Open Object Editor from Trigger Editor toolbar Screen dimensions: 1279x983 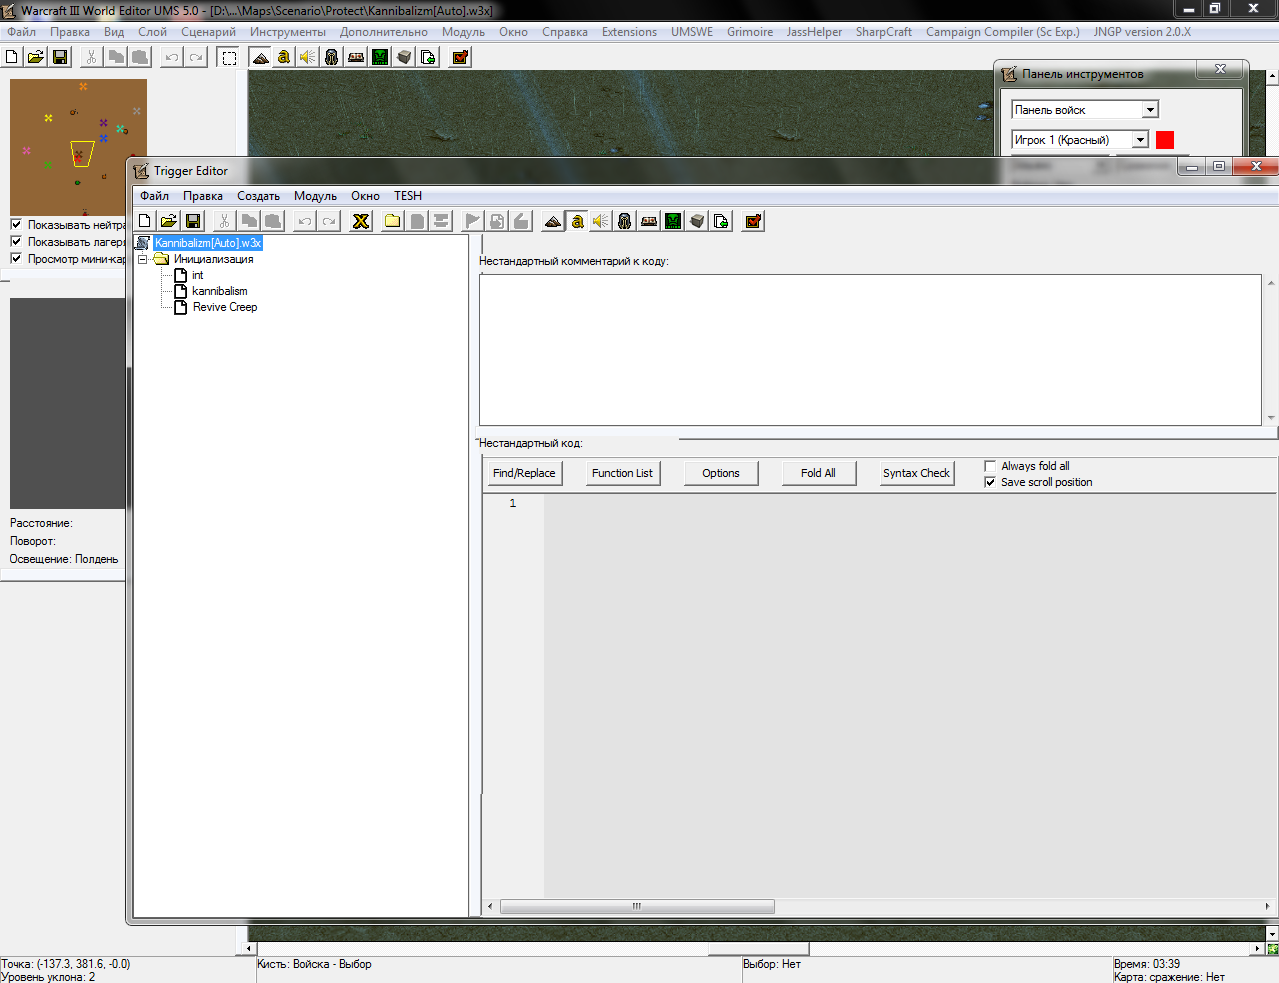coord(625,221)
